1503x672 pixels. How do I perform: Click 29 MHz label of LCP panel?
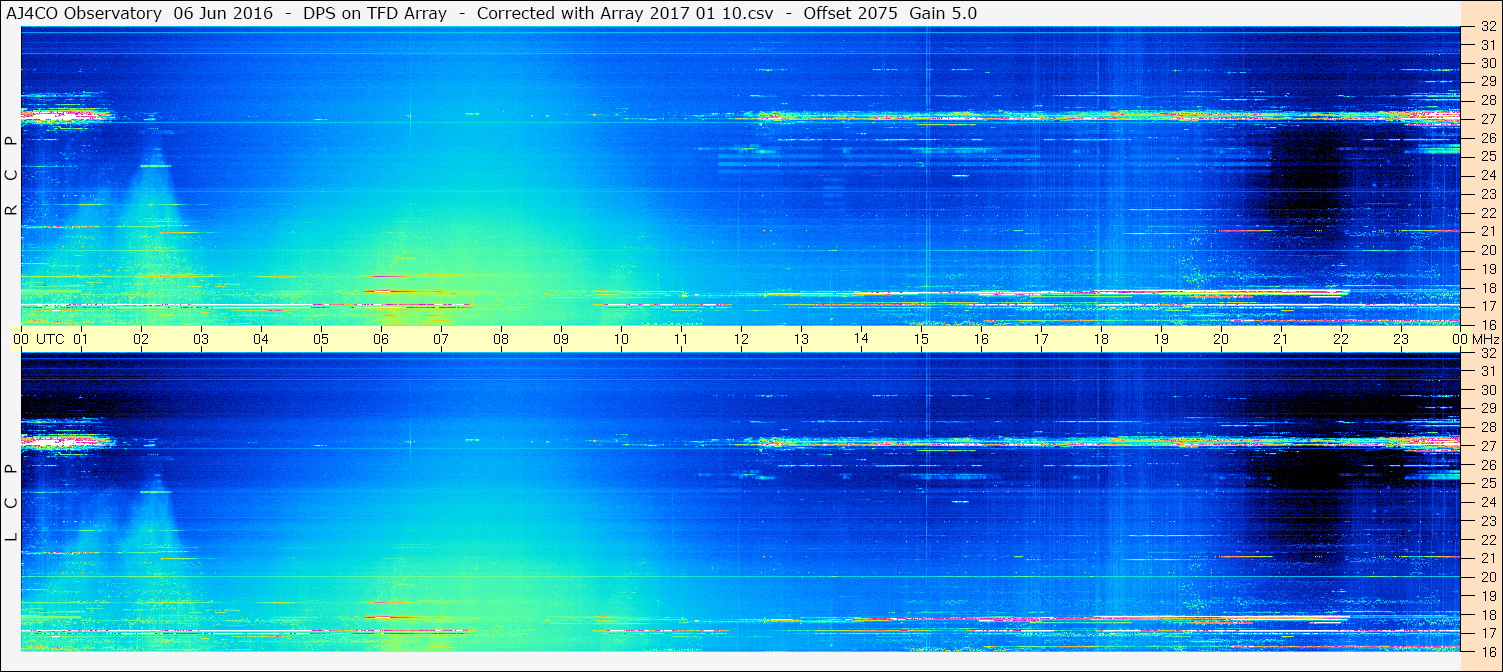(x=1489, y=408)
